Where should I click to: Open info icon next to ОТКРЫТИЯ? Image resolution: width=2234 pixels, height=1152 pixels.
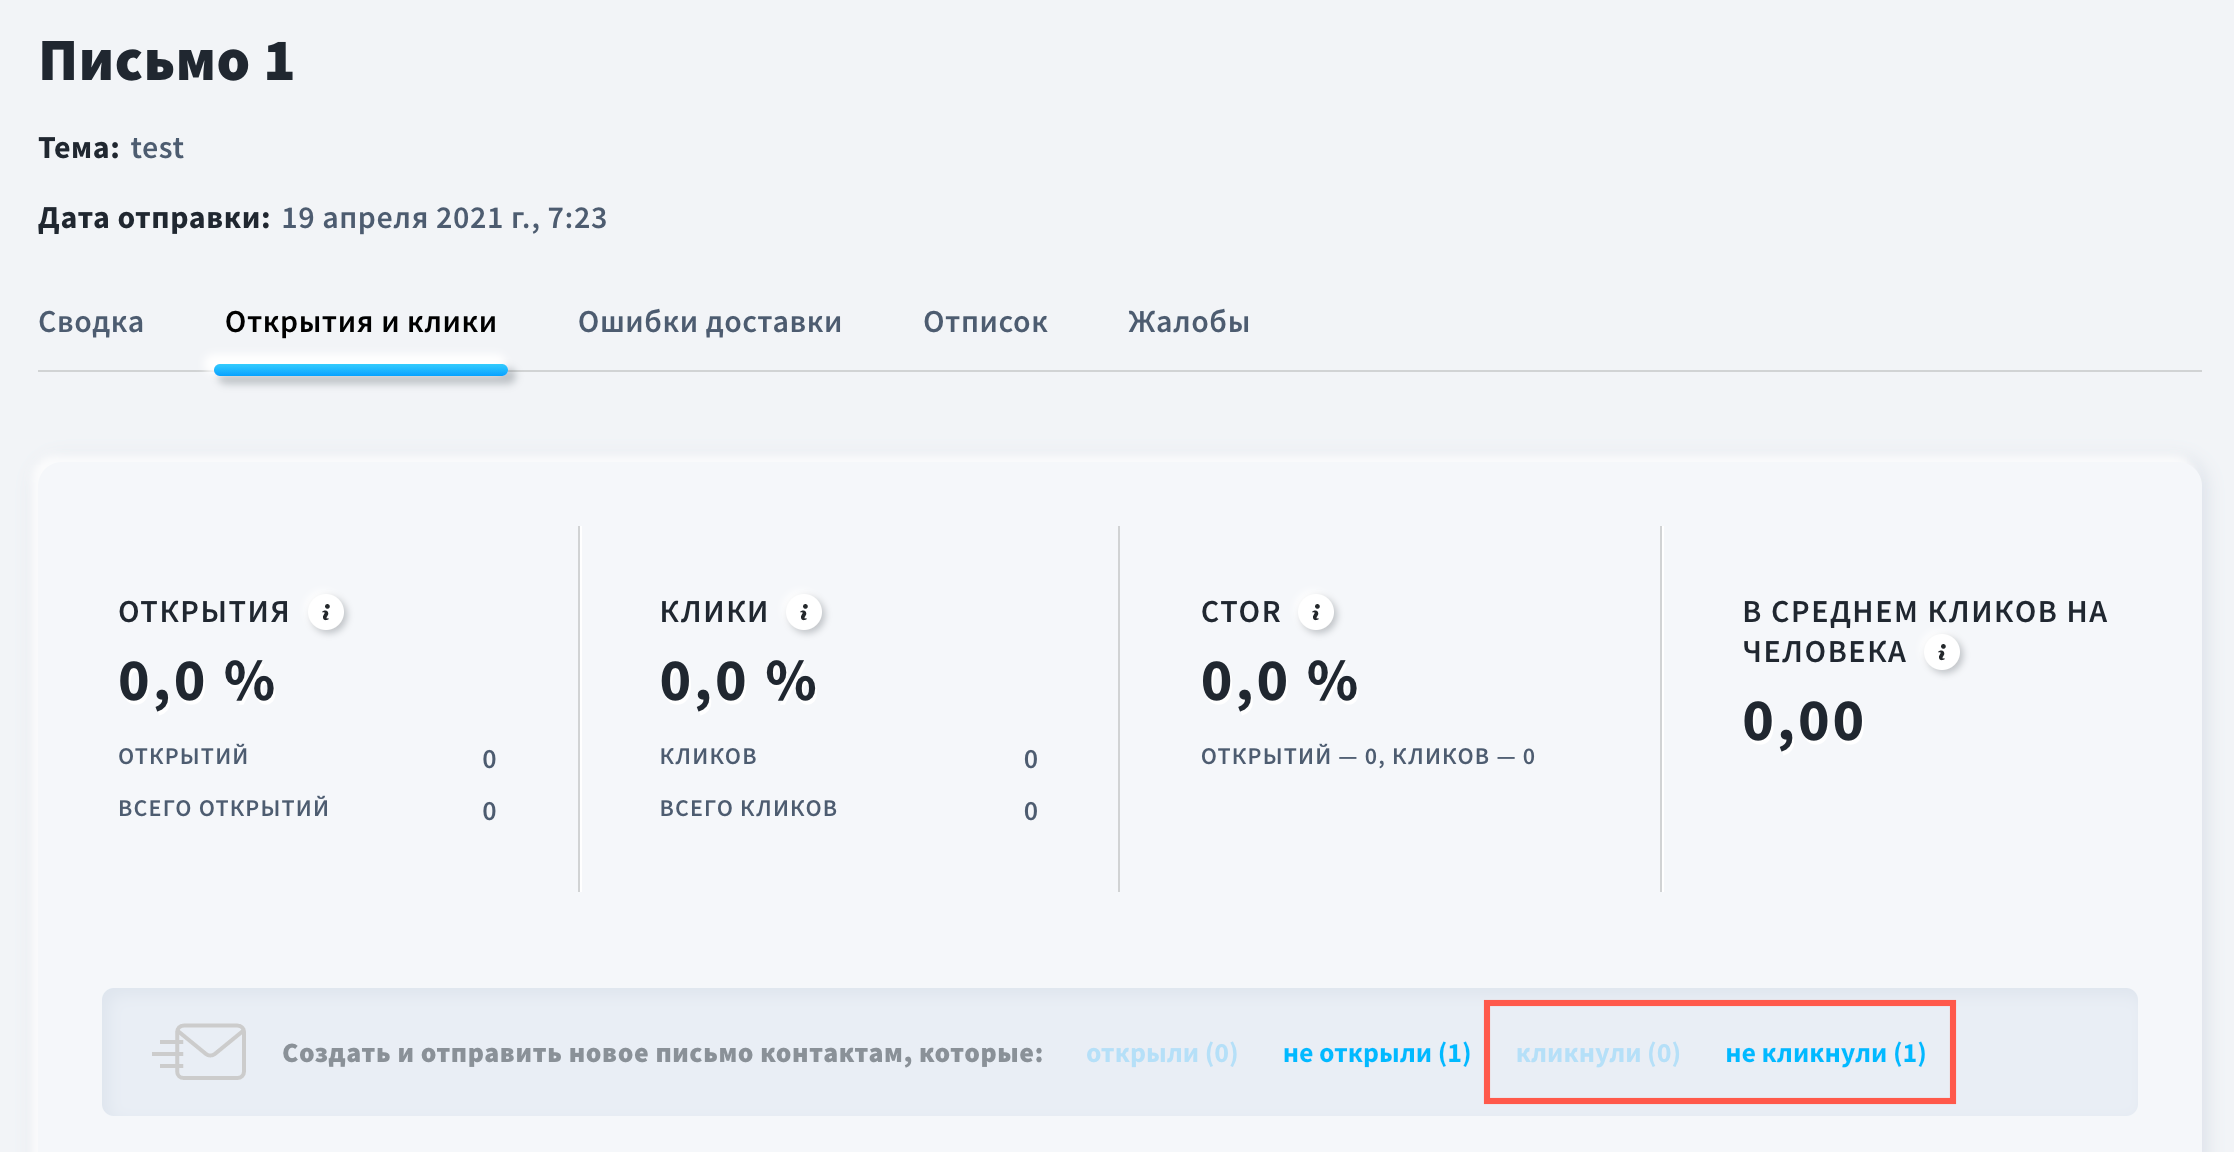[326, 612]
